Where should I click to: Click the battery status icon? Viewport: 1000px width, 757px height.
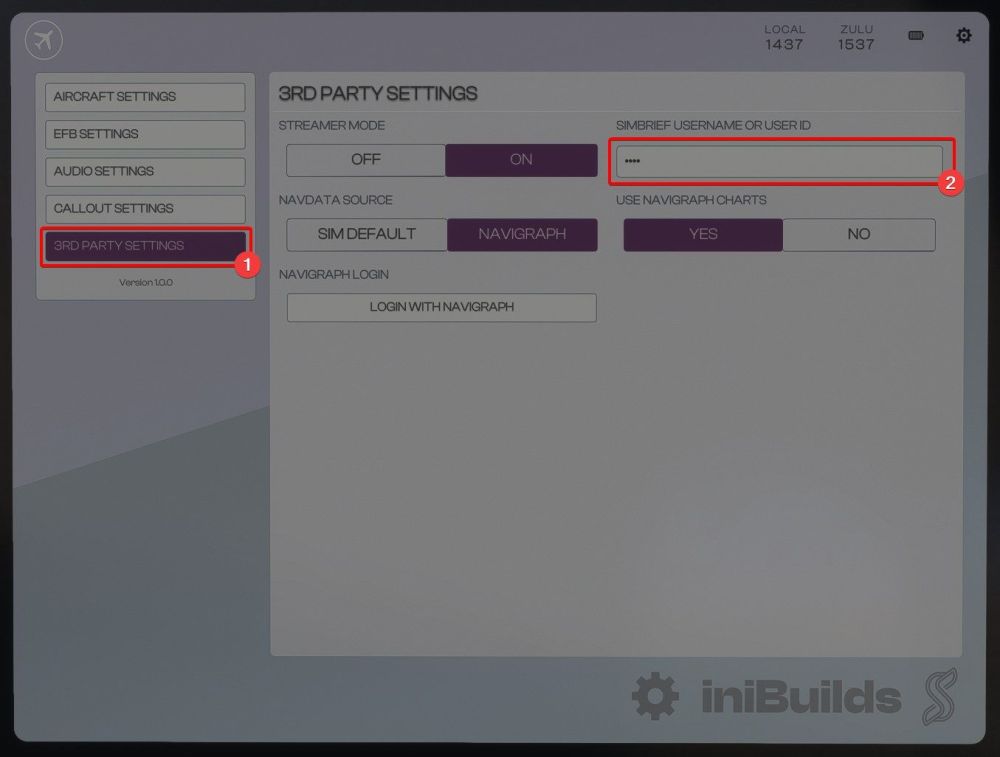tap(916, 36)
